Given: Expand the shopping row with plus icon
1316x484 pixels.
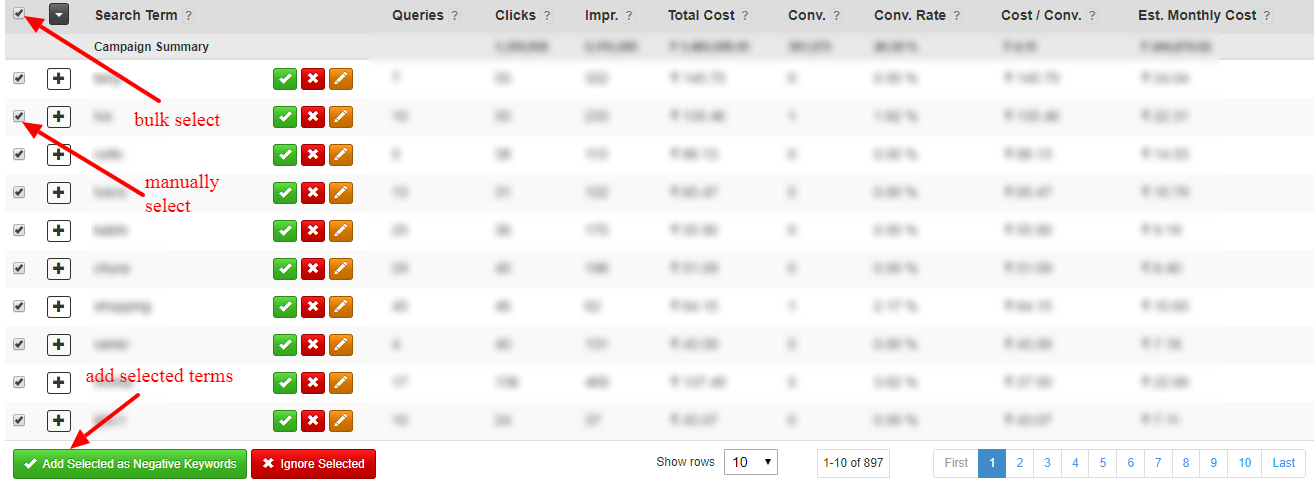Looking at the screenshot, I should click(59, 307).
